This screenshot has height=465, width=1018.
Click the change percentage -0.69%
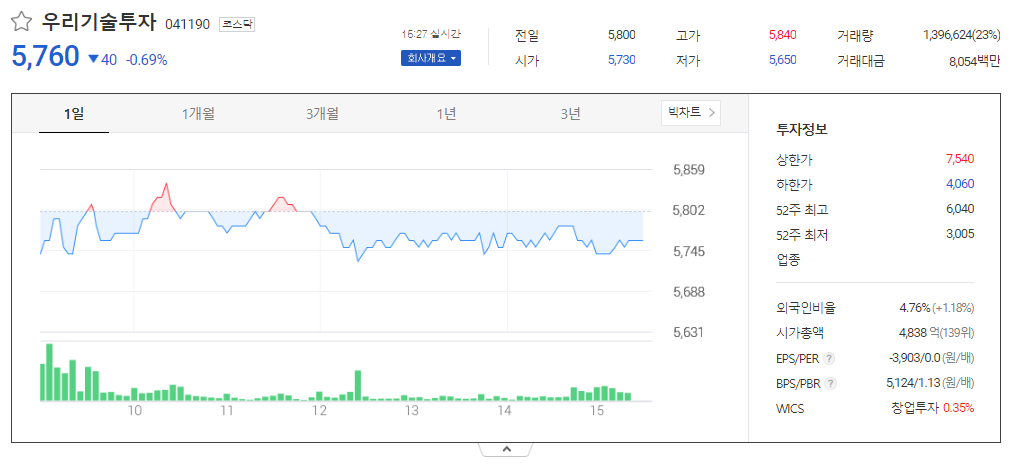pyautogui.click(x=146, y=60)
